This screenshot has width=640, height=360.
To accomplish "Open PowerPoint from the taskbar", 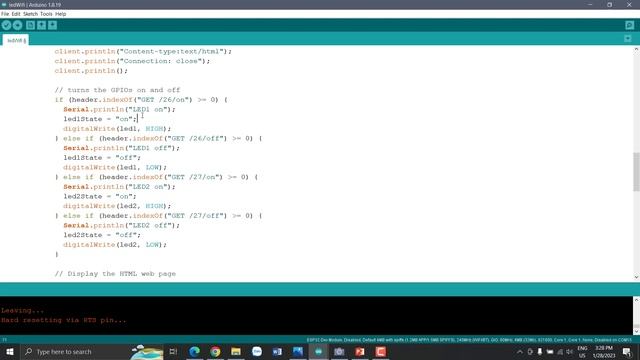I will (x=360, y=351).
